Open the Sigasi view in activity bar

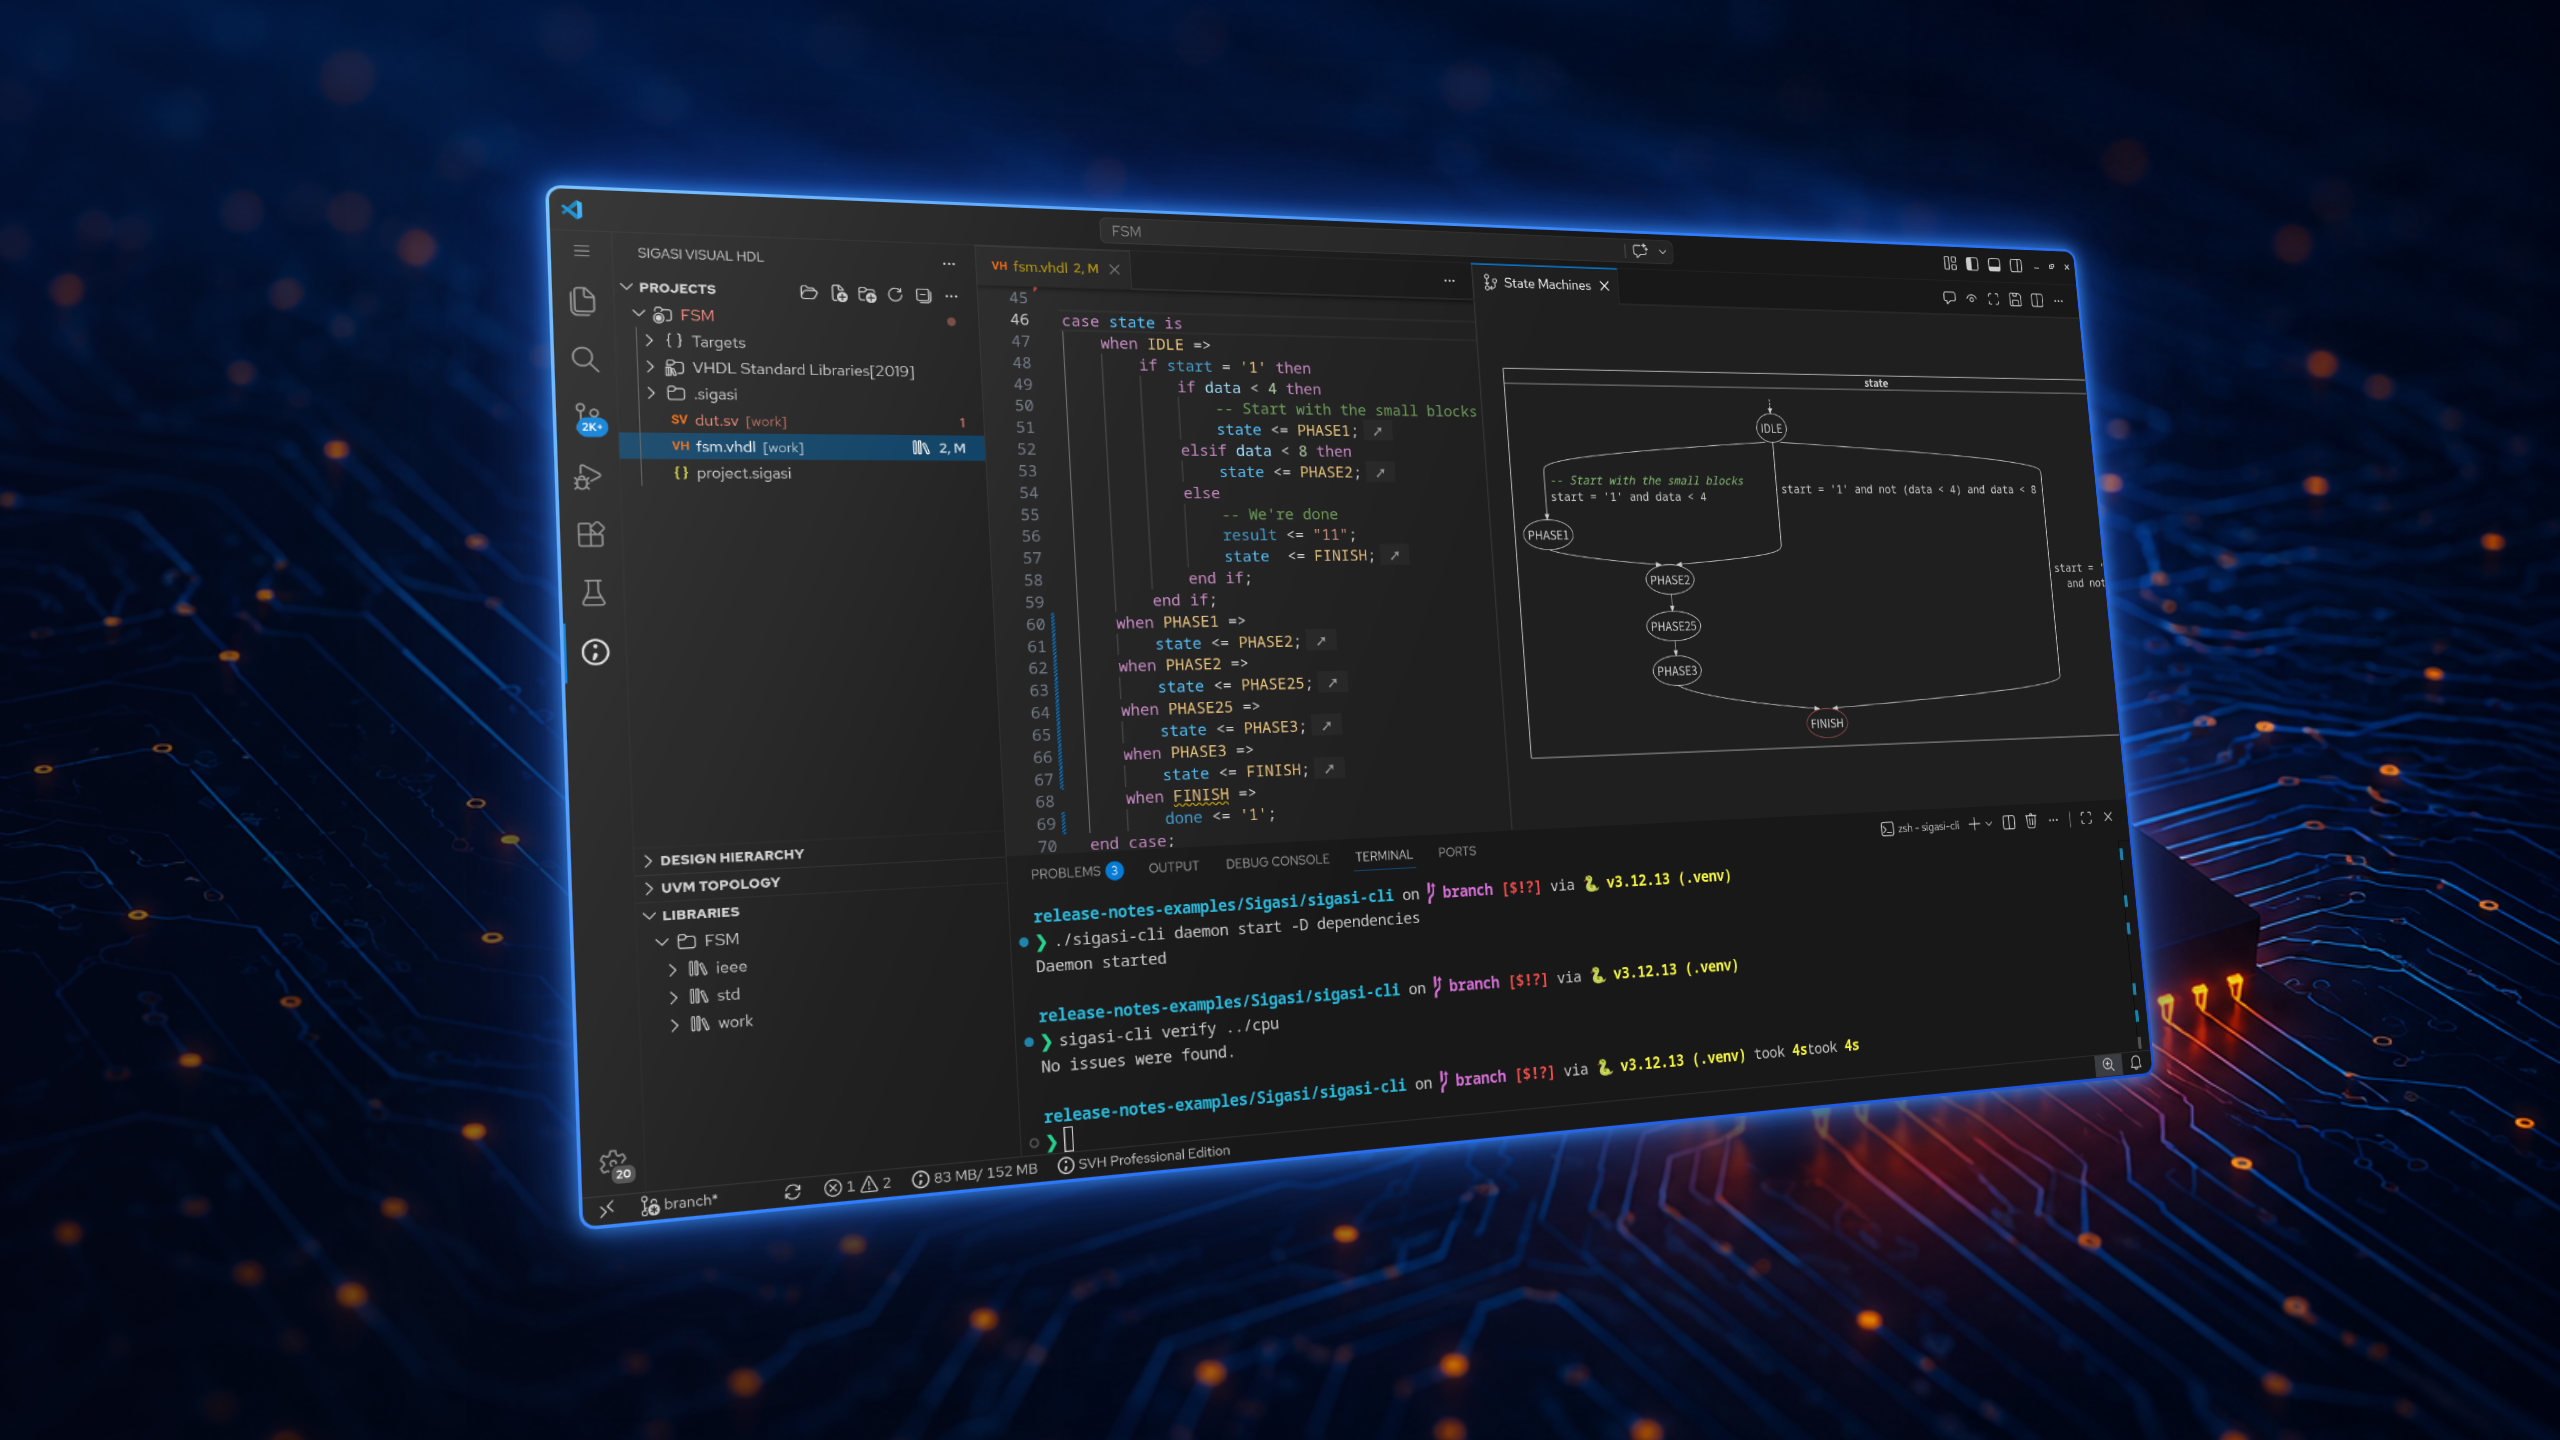(x=595, y=652)
